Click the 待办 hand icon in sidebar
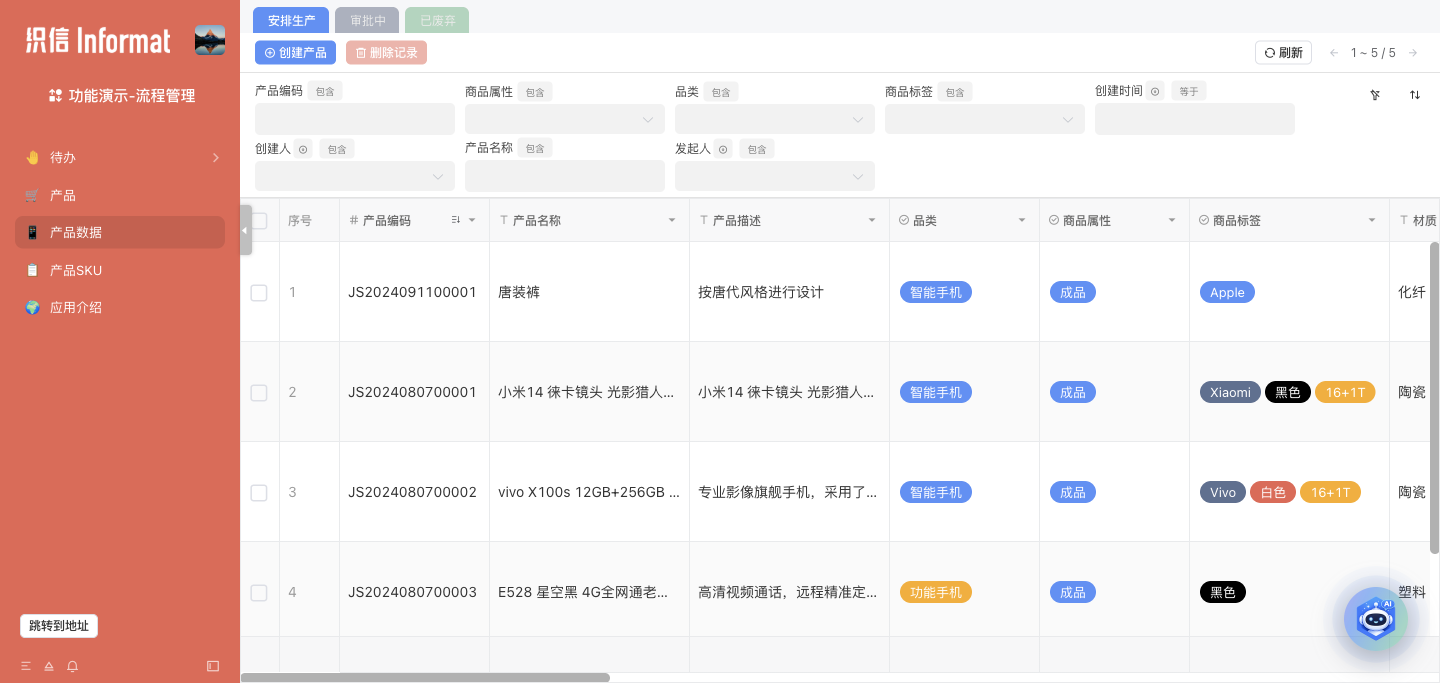Screen dimensions: 1440x683 (x=32, y=158)
